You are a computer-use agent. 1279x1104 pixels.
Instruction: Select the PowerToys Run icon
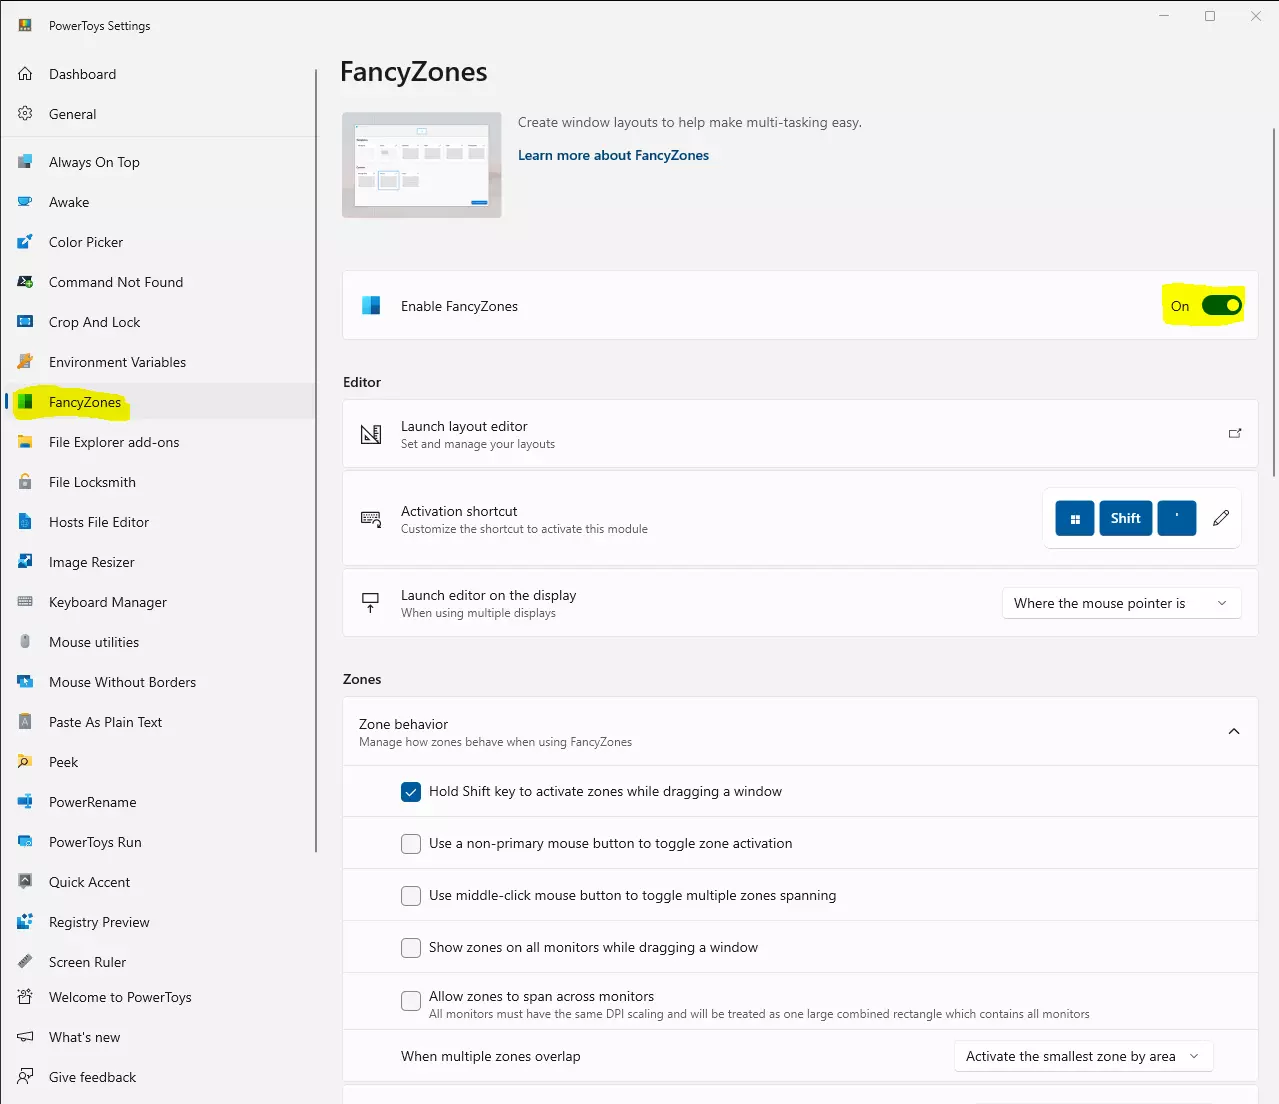pos(25,842)
